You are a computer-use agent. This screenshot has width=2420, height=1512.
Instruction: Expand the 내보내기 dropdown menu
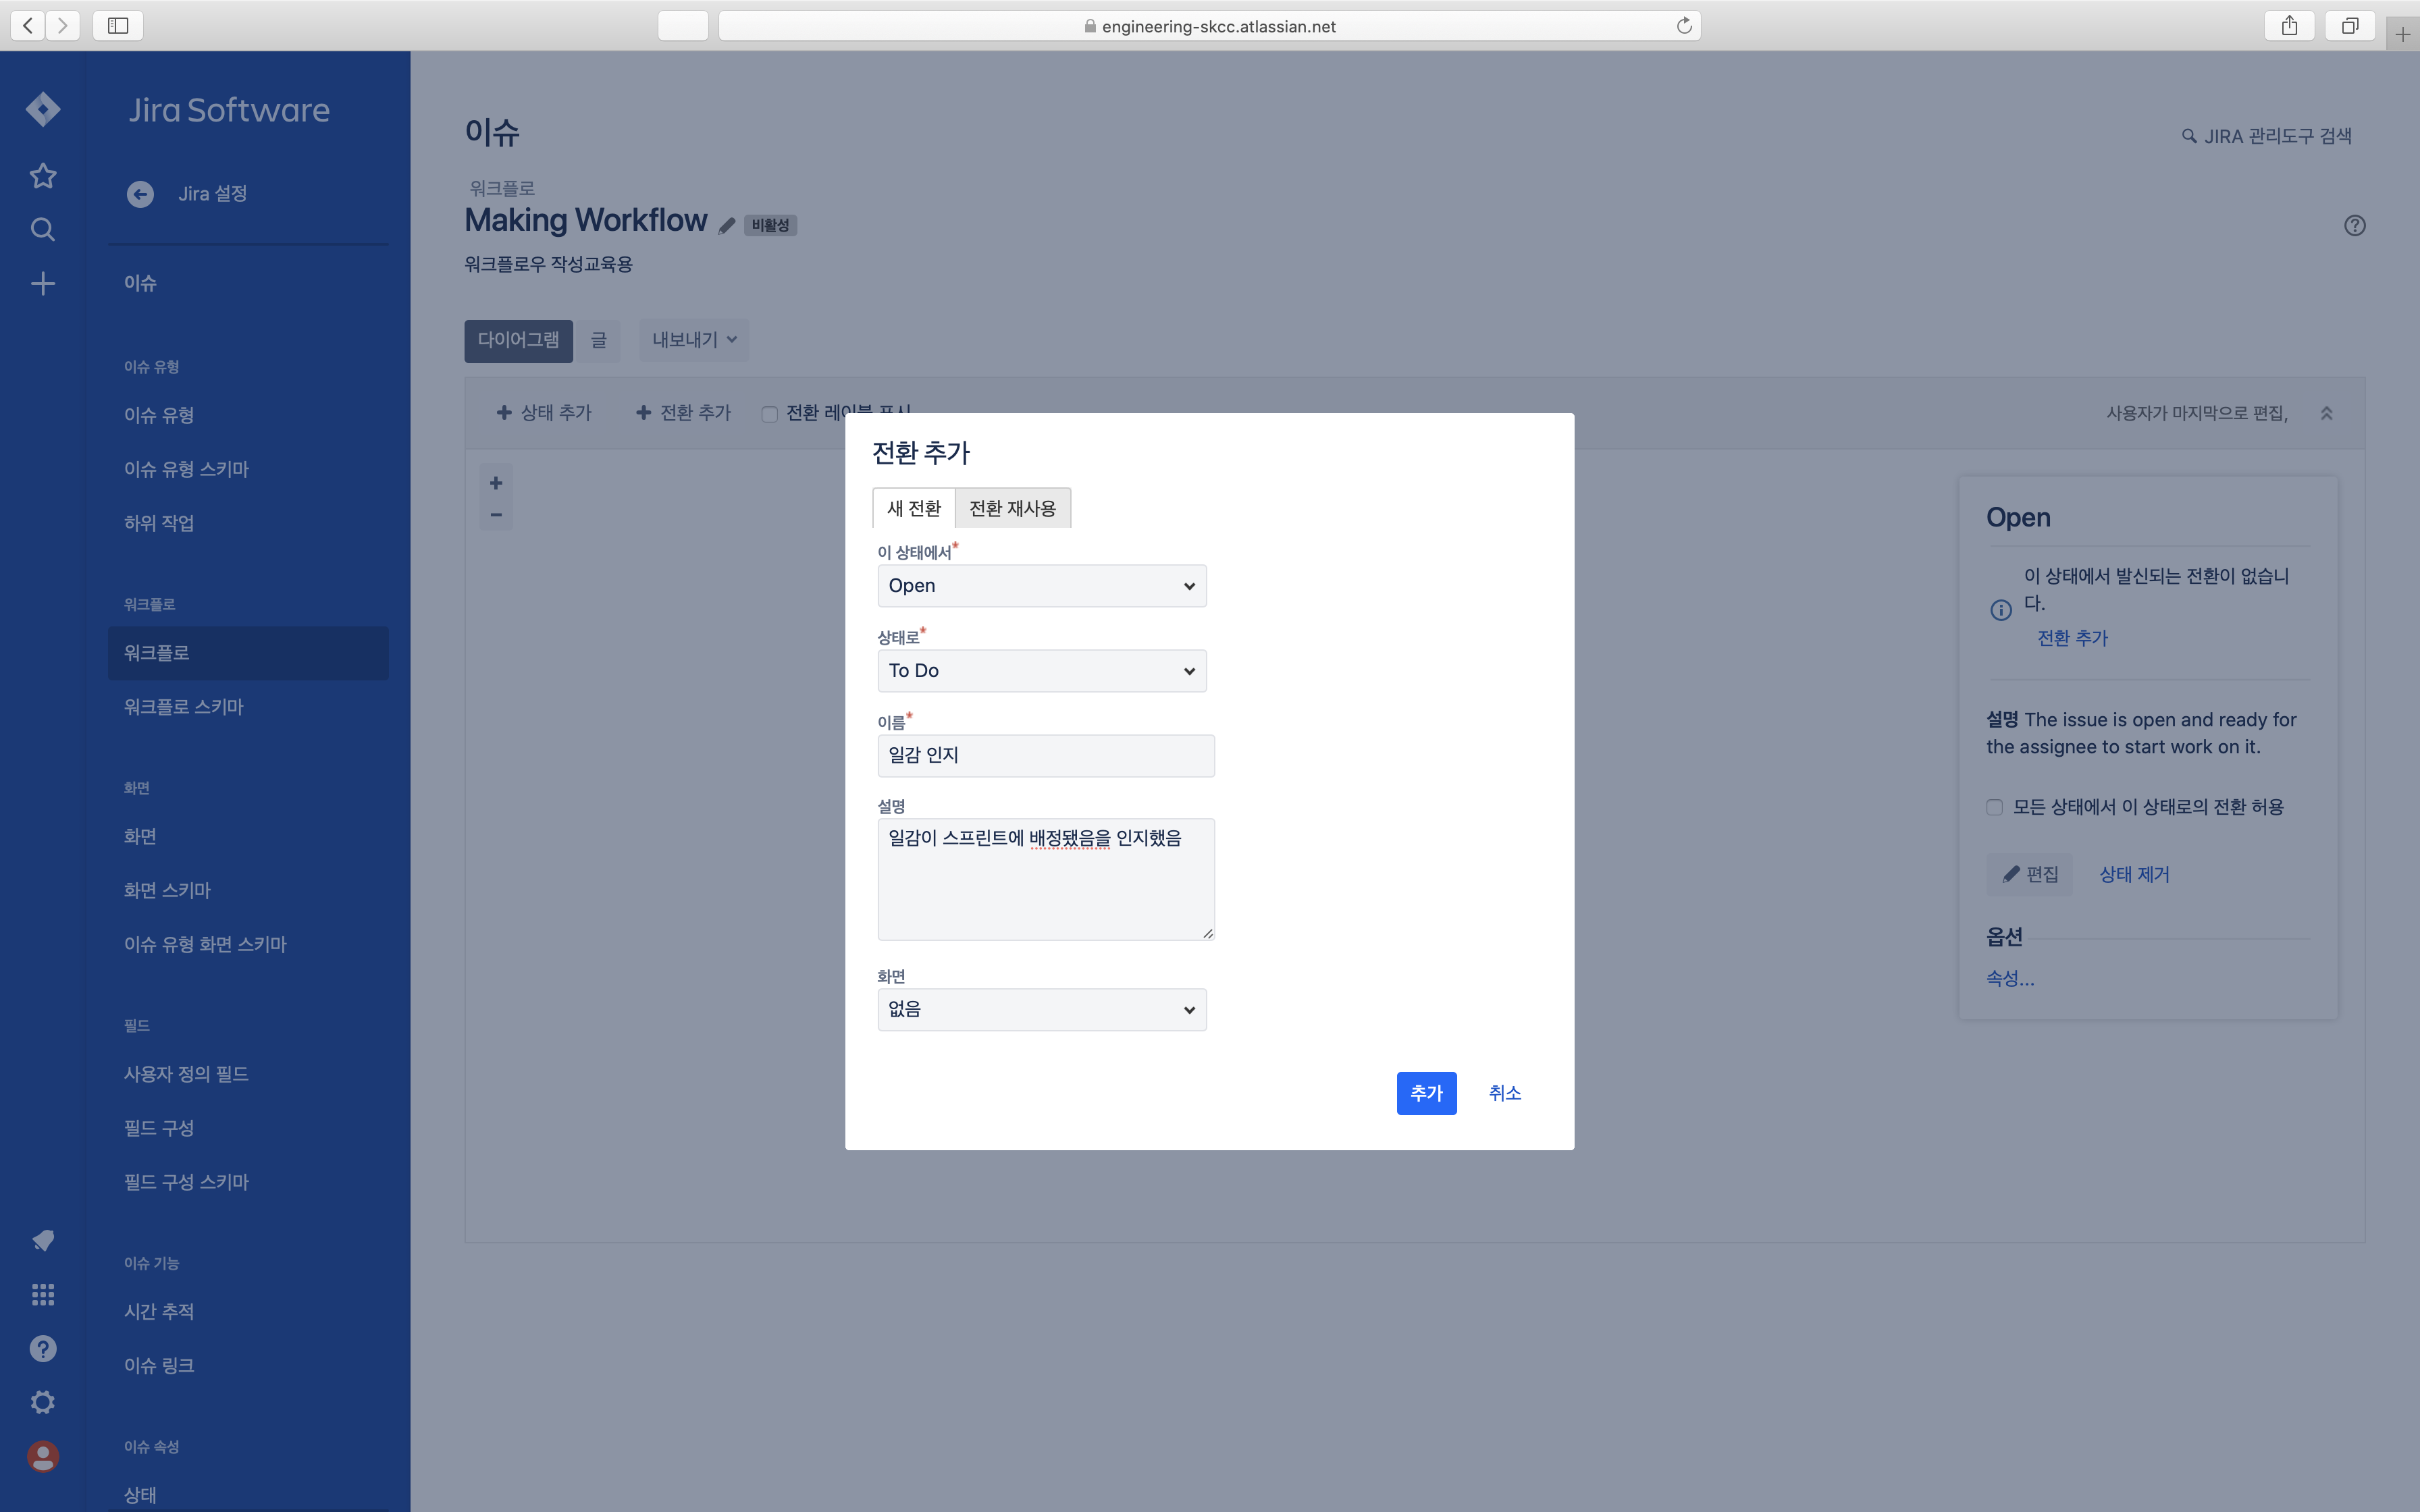click(x=694, y=340)
